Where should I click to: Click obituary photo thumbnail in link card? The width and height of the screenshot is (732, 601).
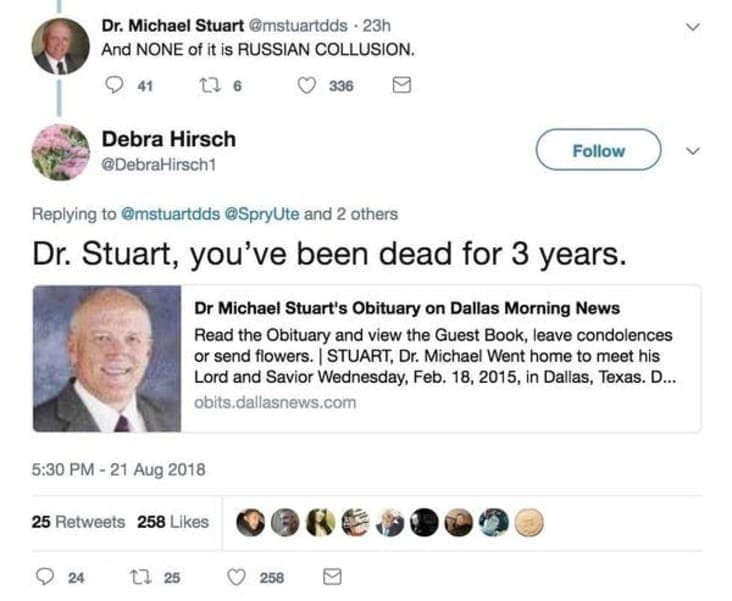pos(108,359)
